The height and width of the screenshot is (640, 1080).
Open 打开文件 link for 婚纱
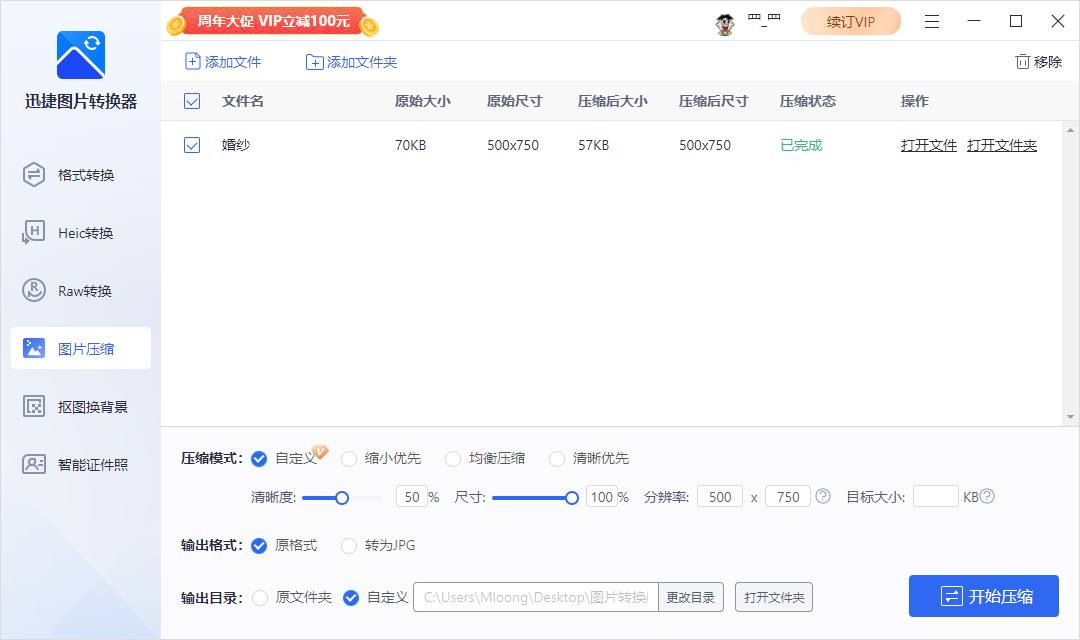click(x=928, y=144)
